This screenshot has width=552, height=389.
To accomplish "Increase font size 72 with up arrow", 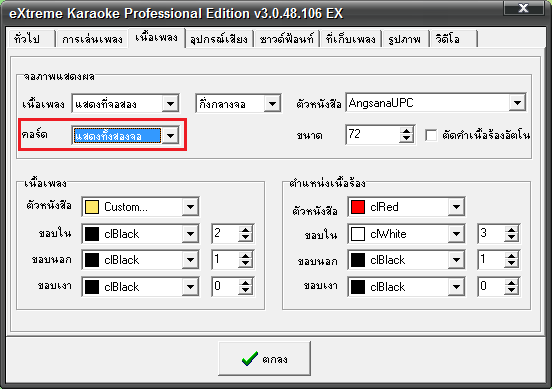I will (407, 131).
